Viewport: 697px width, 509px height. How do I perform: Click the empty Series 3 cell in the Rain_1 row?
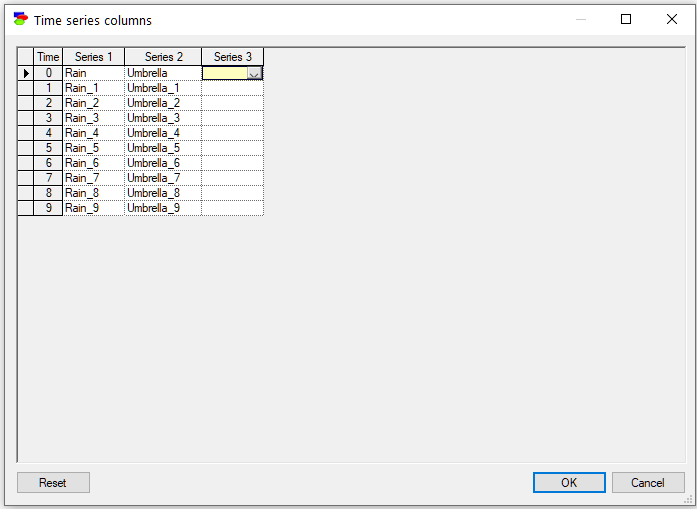click(232, 88)
